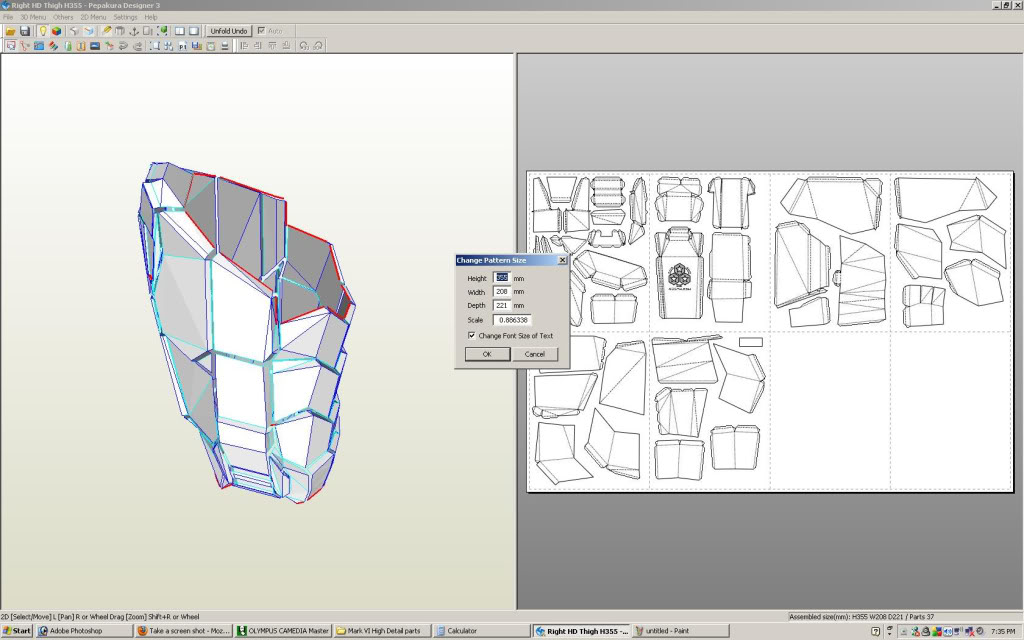
Task: Click the printer icon in second toolbar
Action: (x=225, y=46)
